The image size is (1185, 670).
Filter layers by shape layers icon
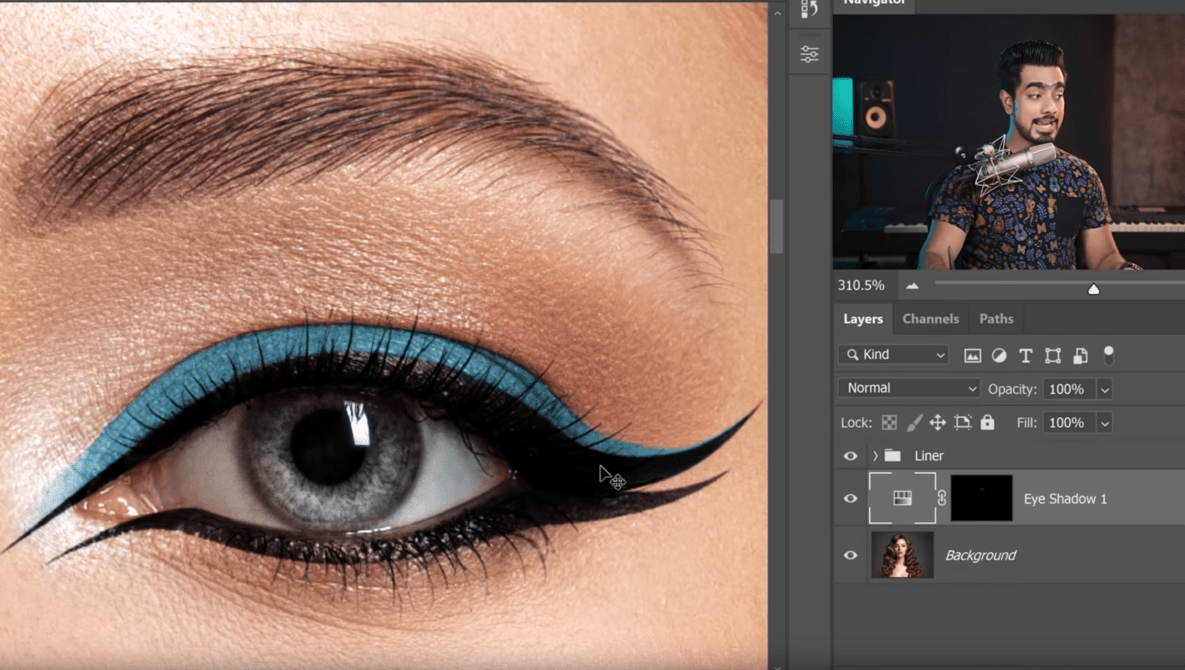1053,355
